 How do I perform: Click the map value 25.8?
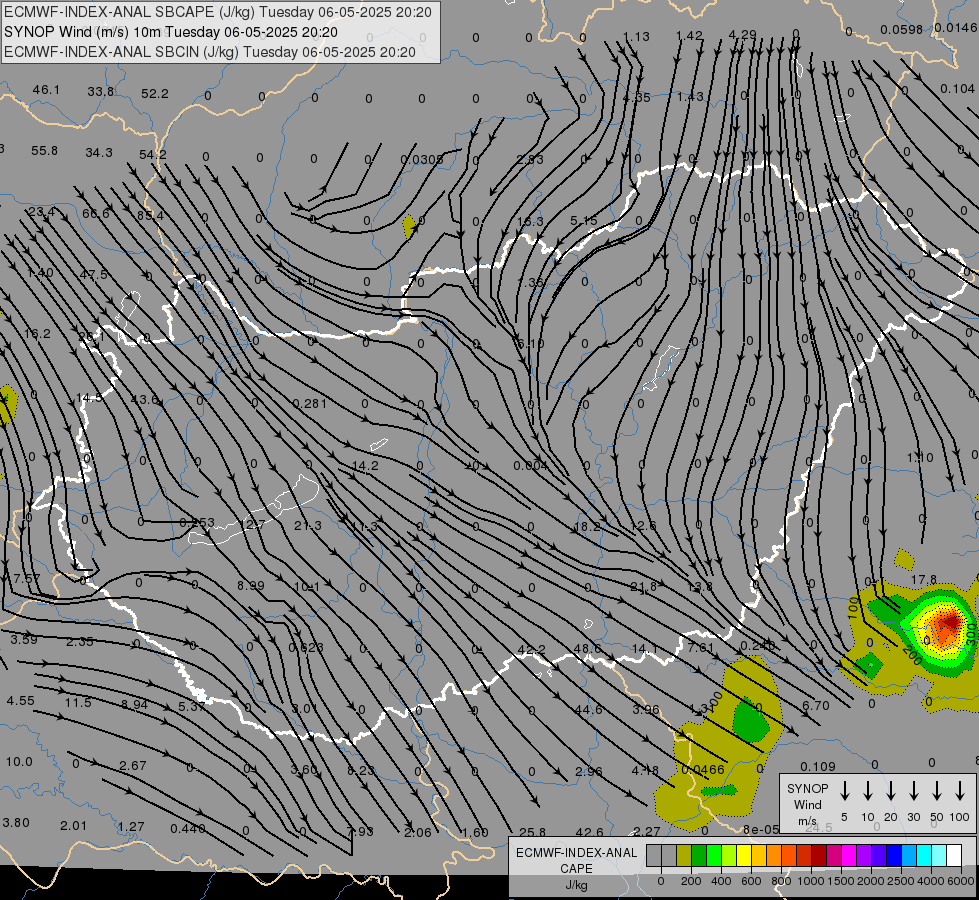coord(532,832)
